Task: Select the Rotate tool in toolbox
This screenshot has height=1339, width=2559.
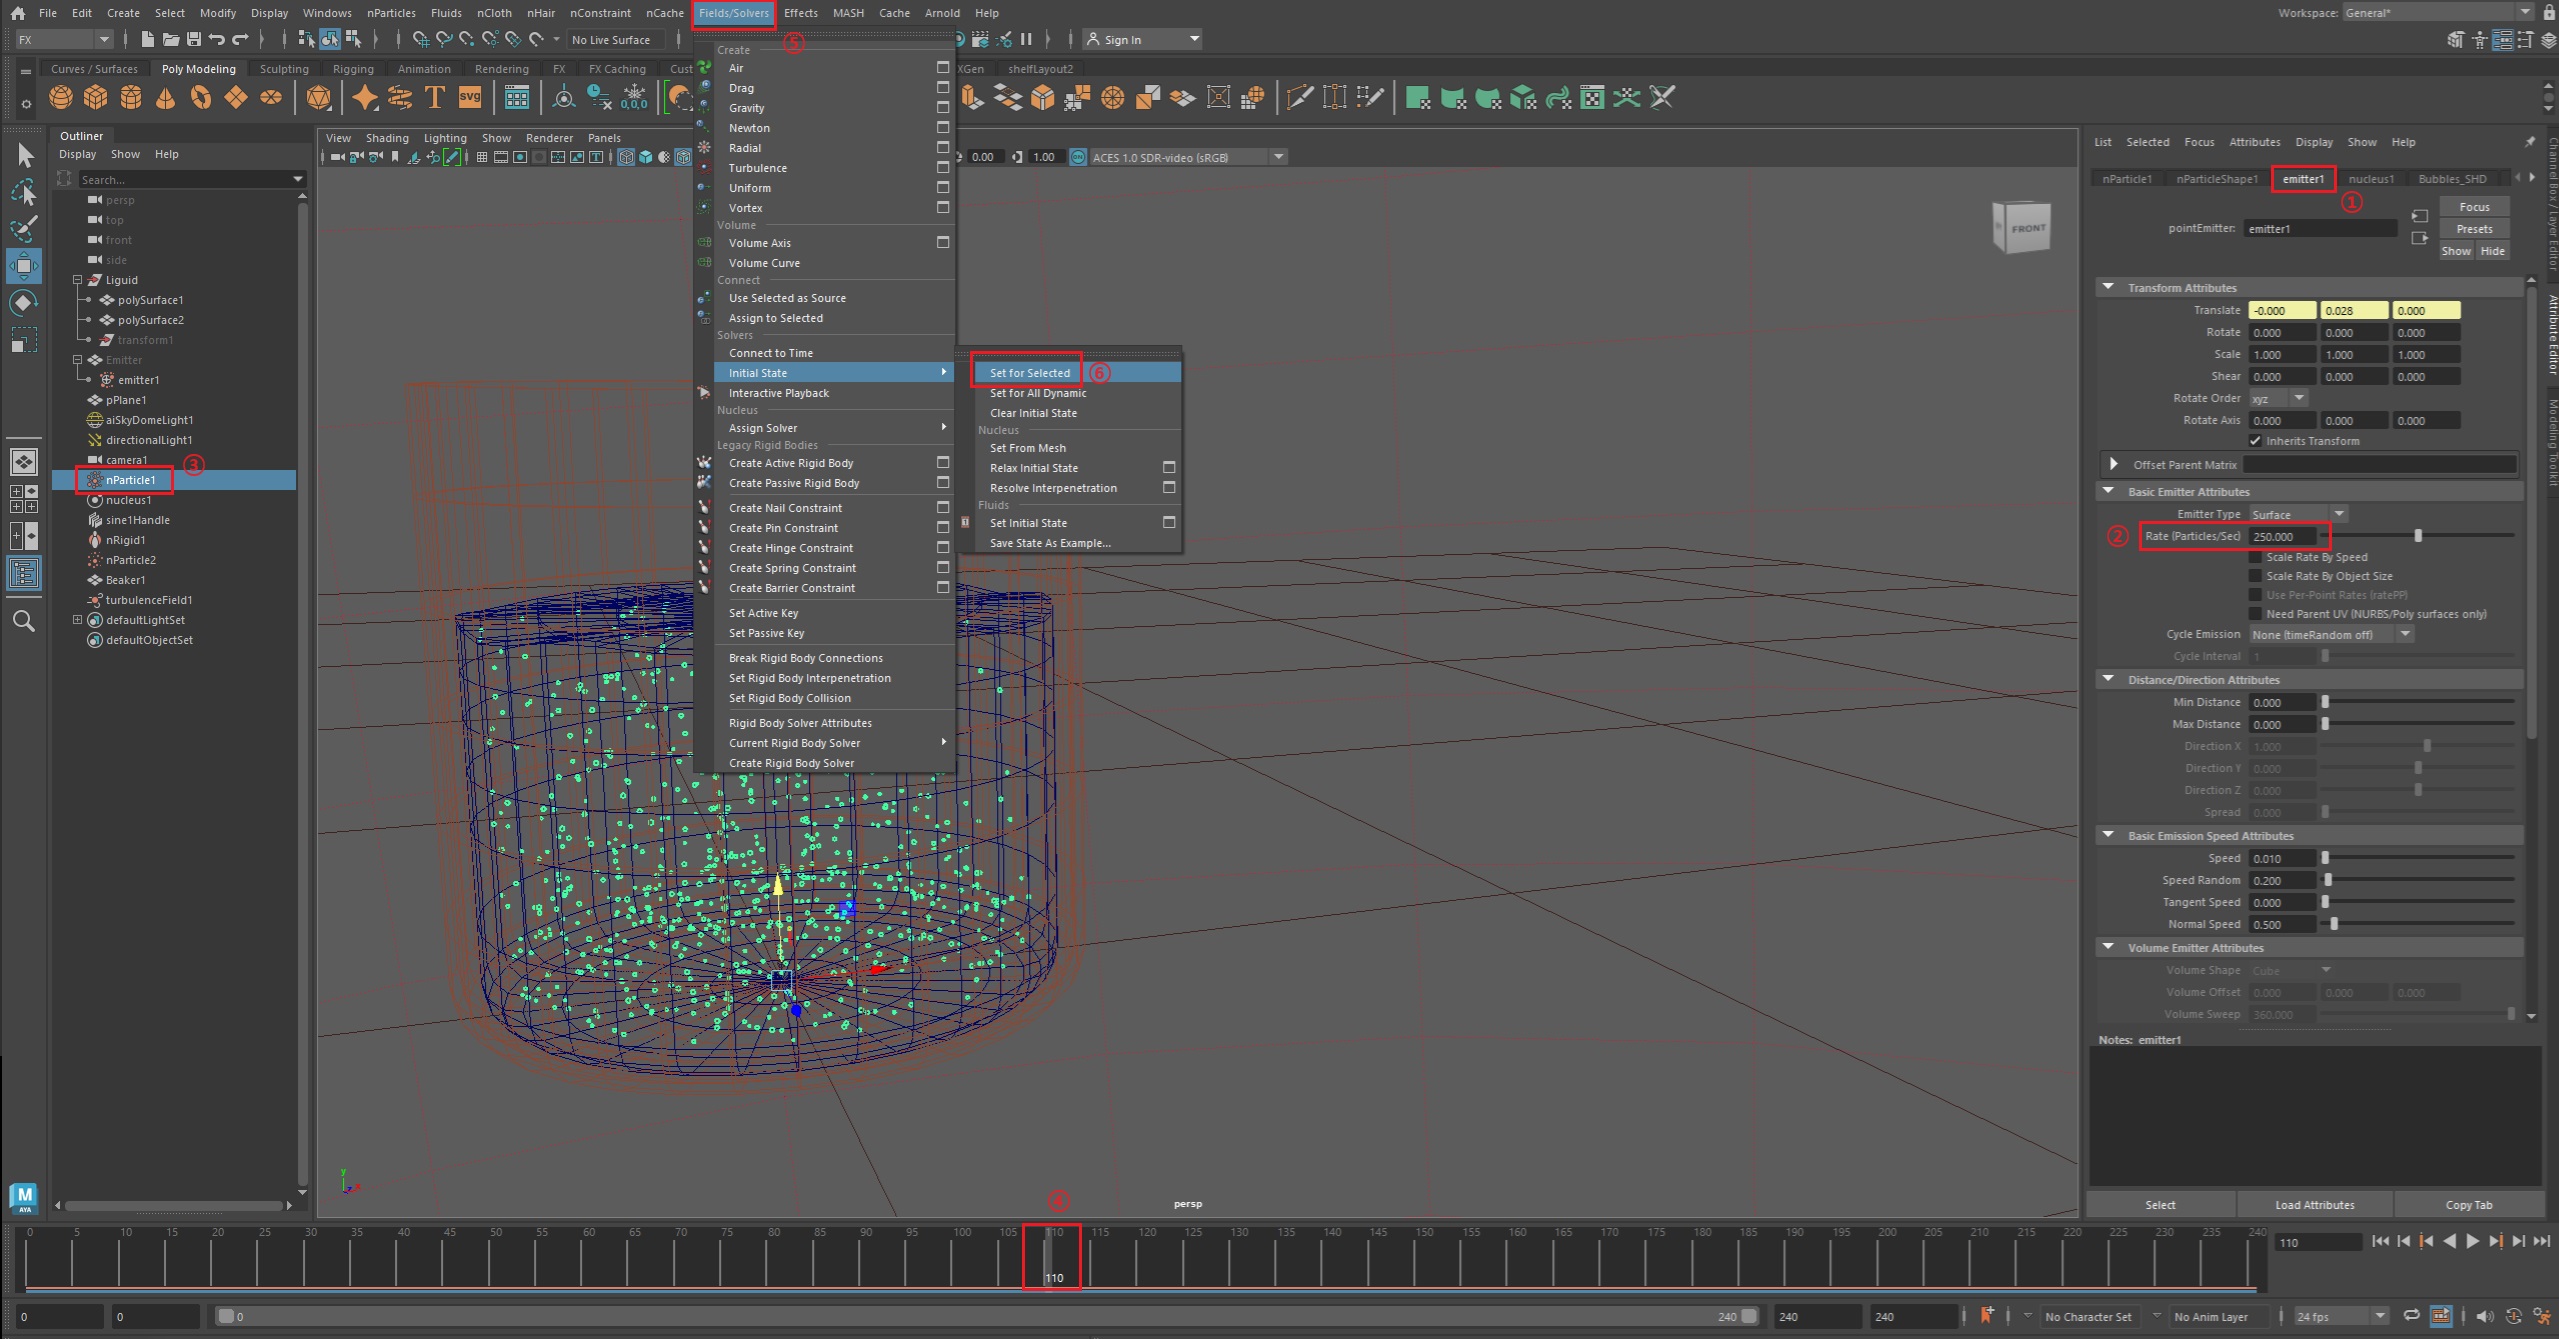Action: [x=25, y=303]
